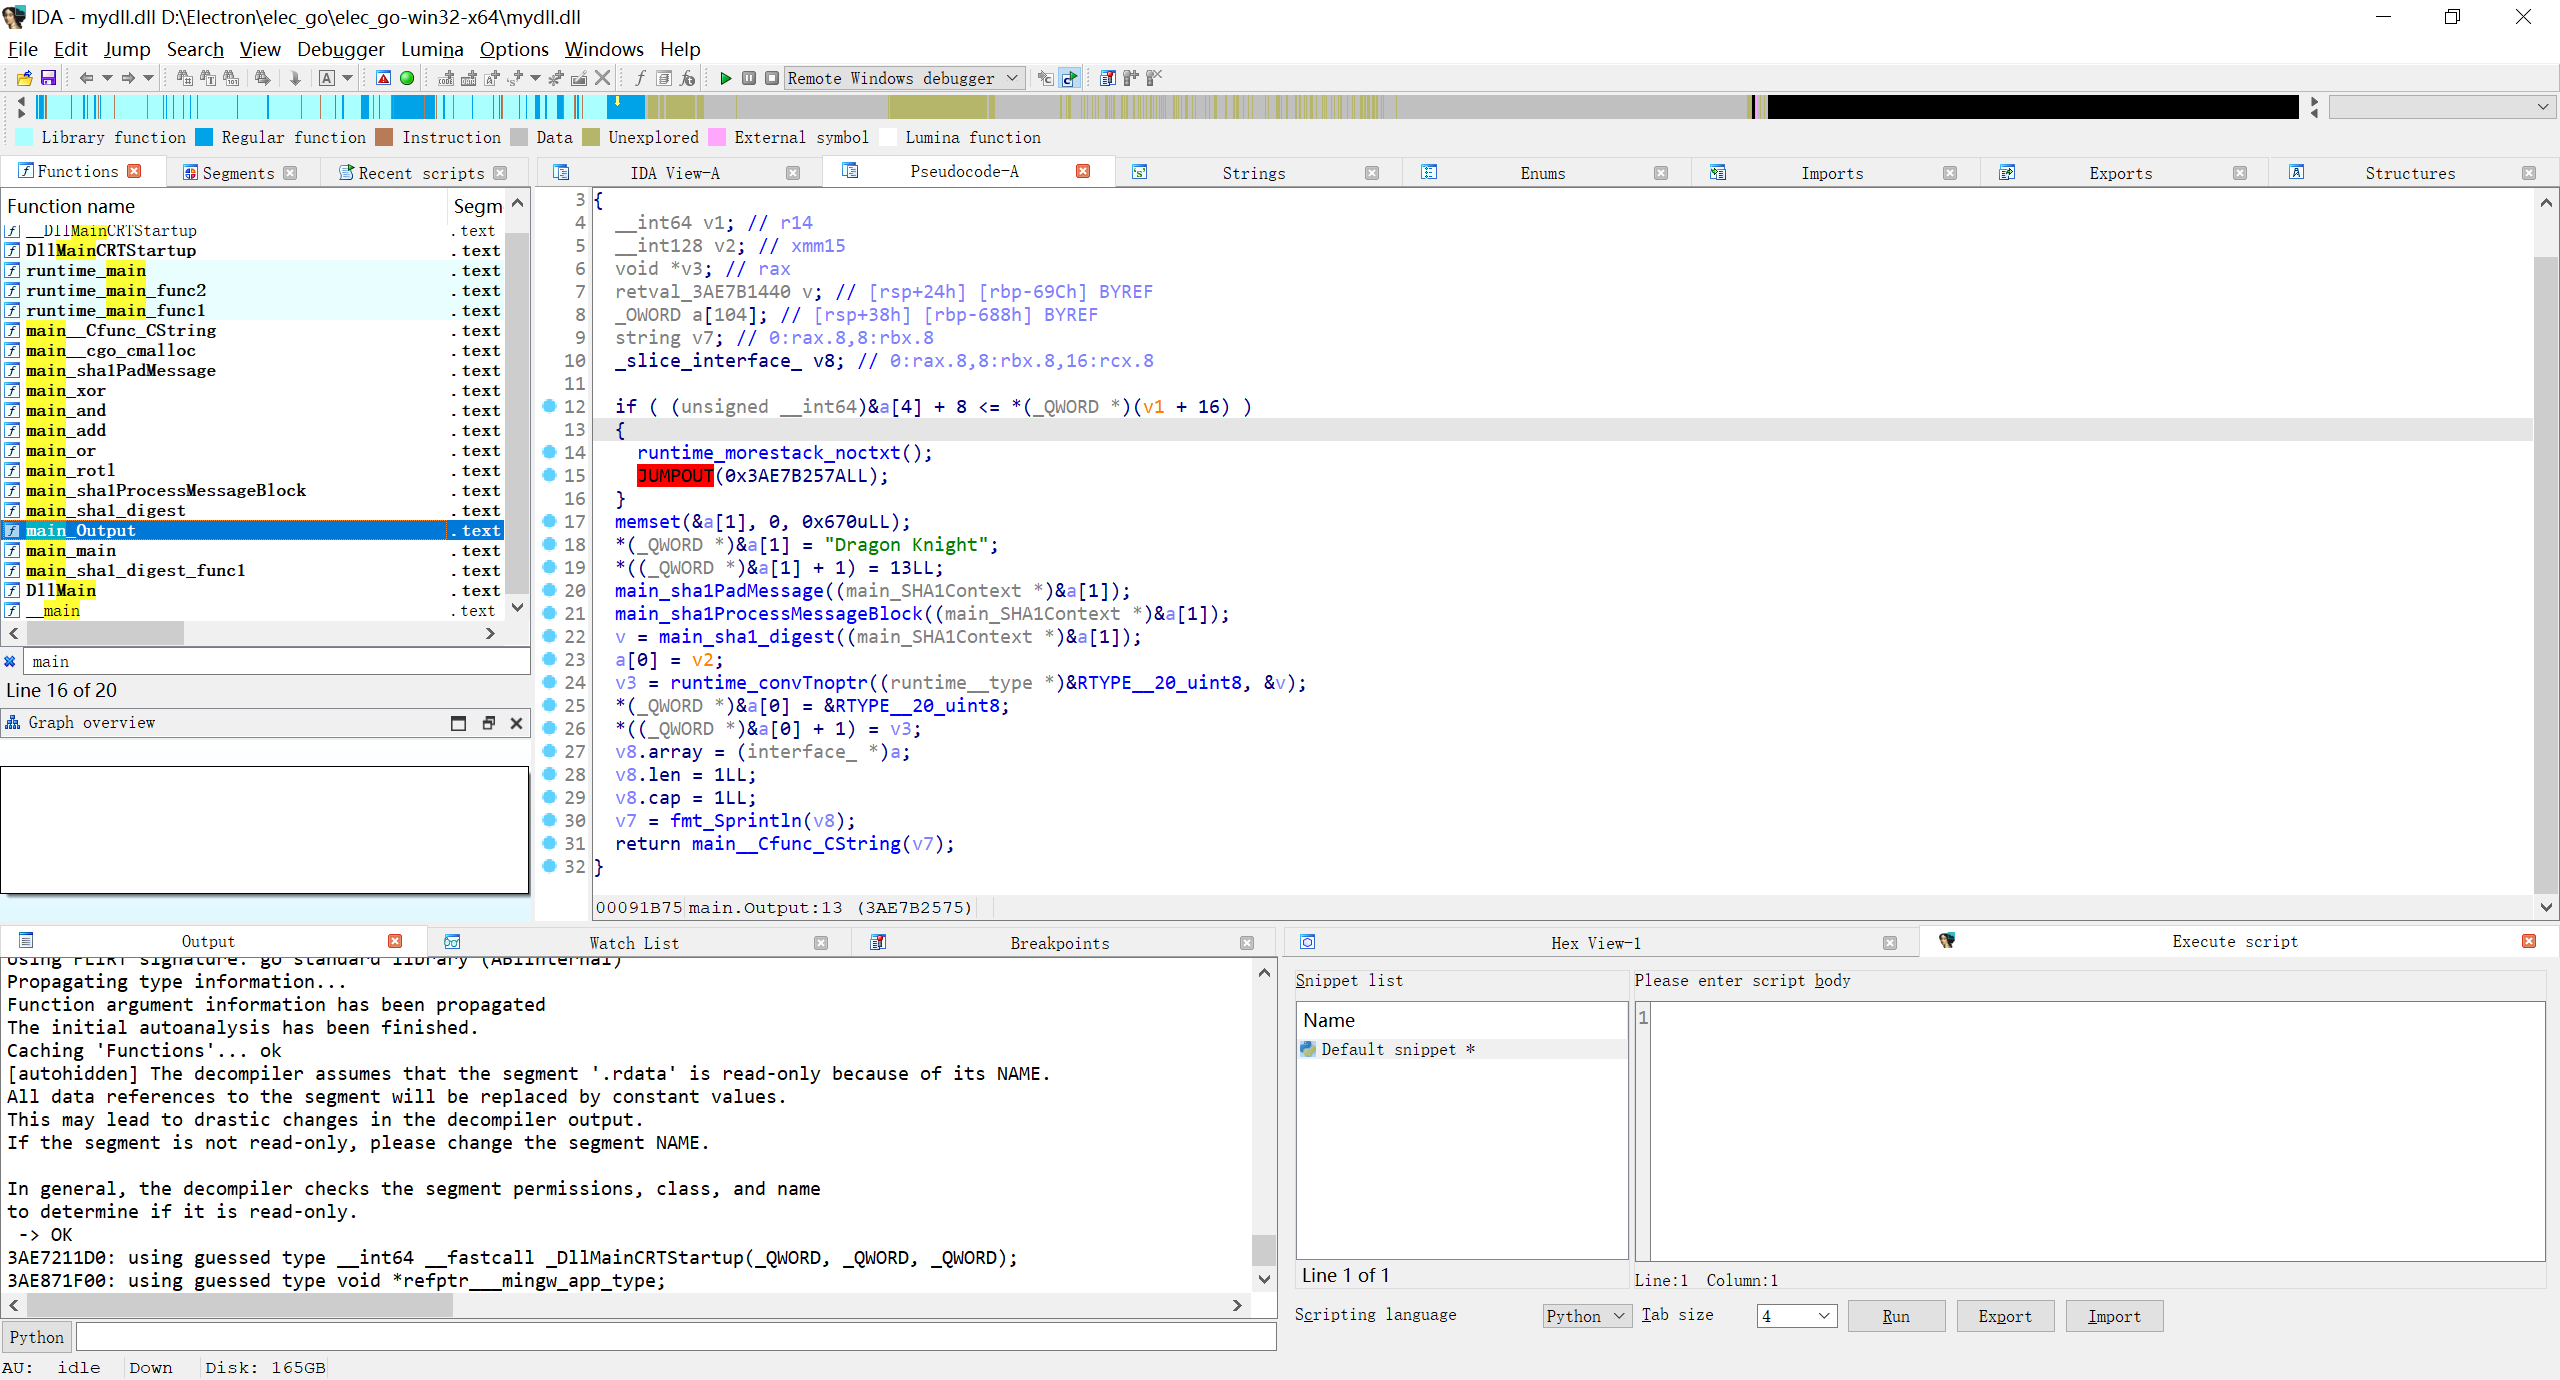Image resolution: width=2560 pixels, height=1380 pixels.
Task: Pause the debugger process icon
Action: pyautogui.click(x=749, y=78)
